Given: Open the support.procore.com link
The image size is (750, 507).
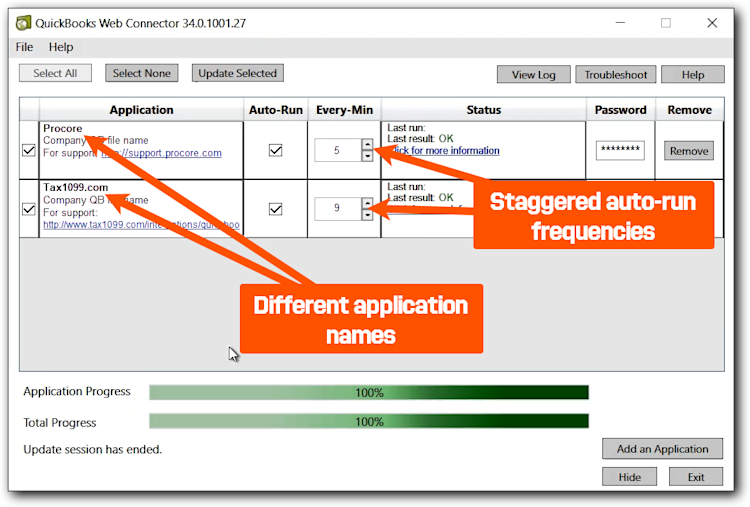Looking at the screenshot, I should click(x=162, y=153).
